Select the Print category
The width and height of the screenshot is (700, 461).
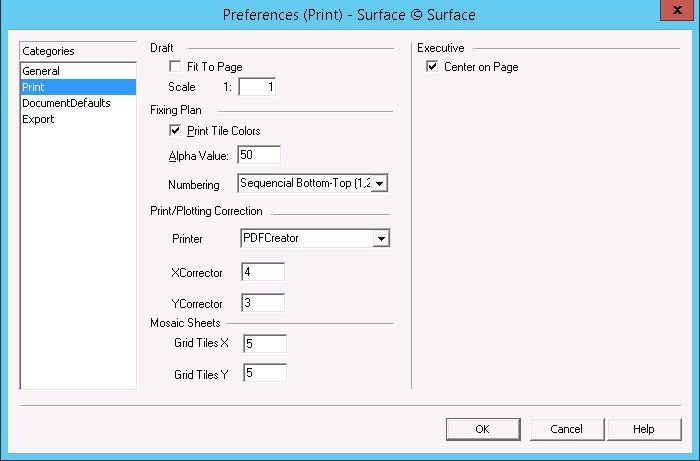pos(33,87)
